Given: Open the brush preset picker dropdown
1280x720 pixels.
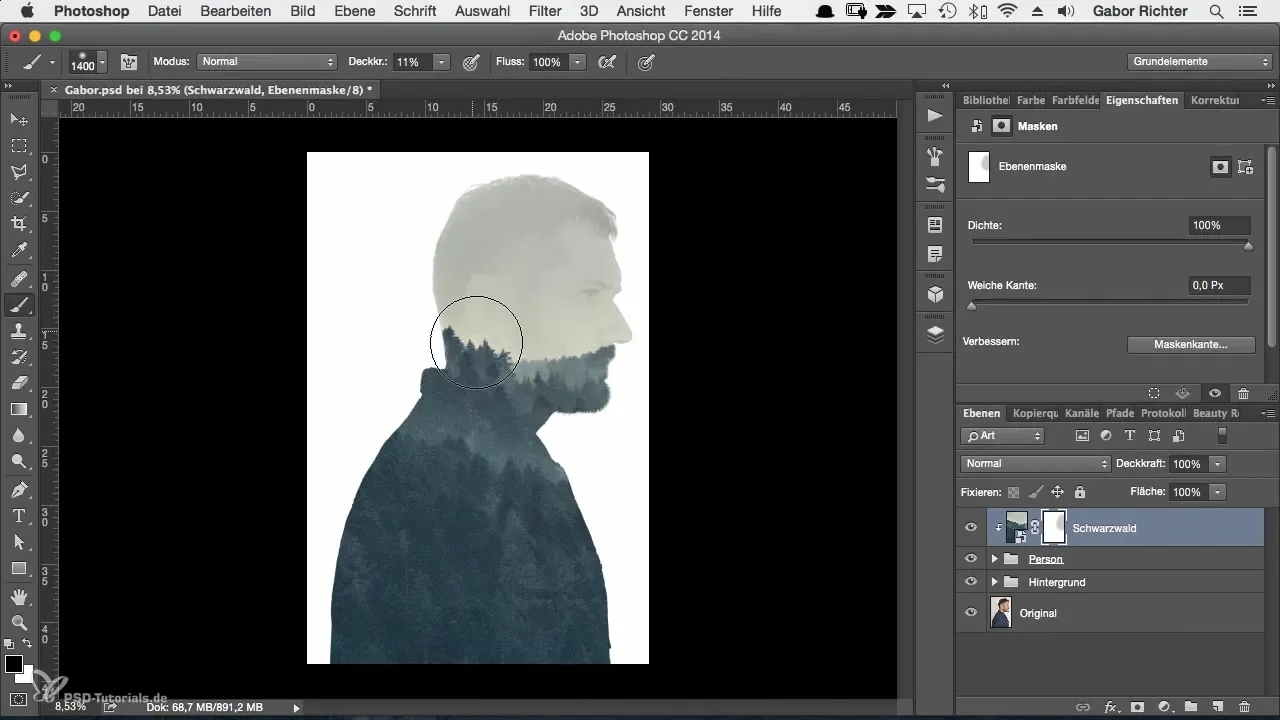Looking at the screenshot, I should point(103,62).
